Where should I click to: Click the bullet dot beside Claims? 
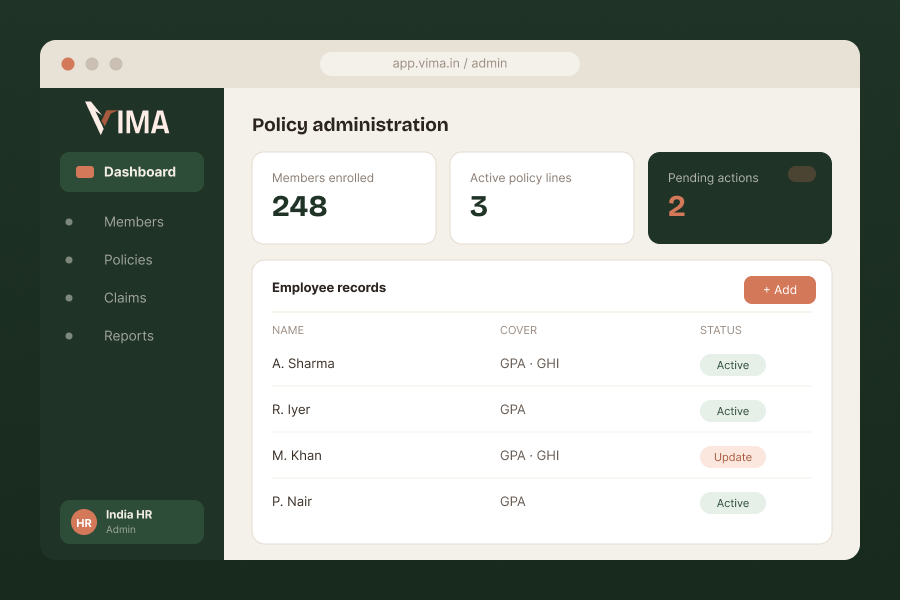[x=69, y=297]
